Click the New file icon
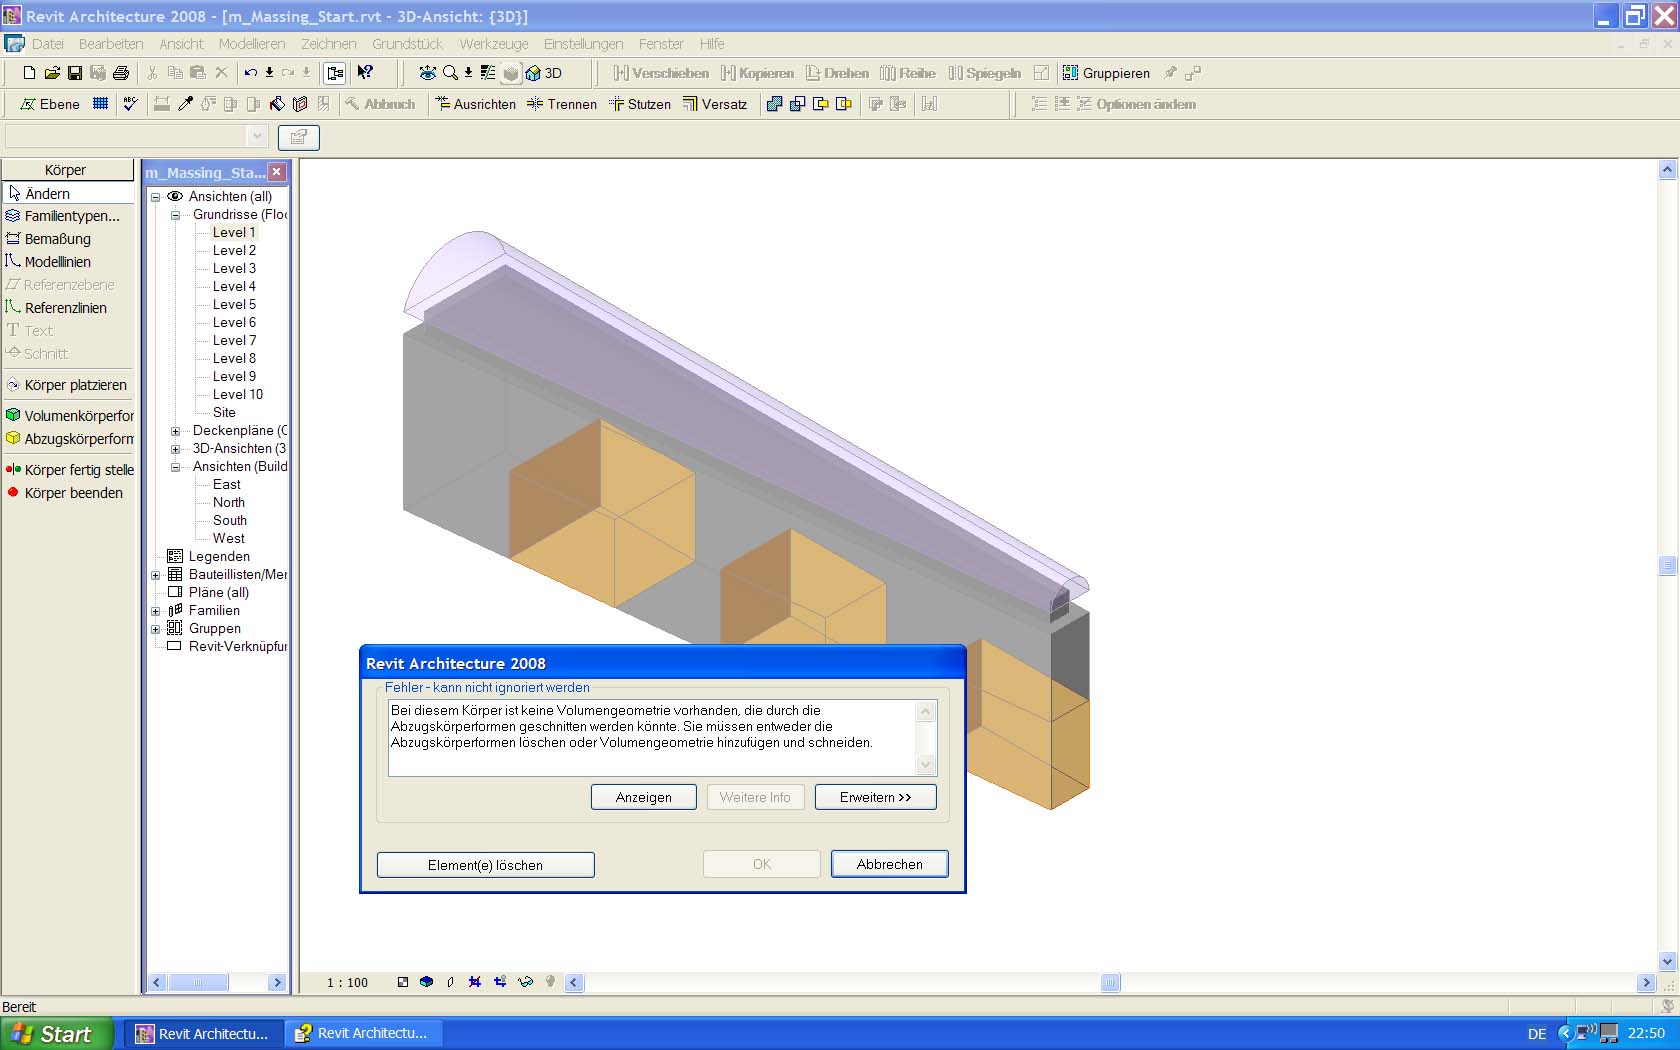This screenshot has width=1680, height=1050. (x=29, y=73)
